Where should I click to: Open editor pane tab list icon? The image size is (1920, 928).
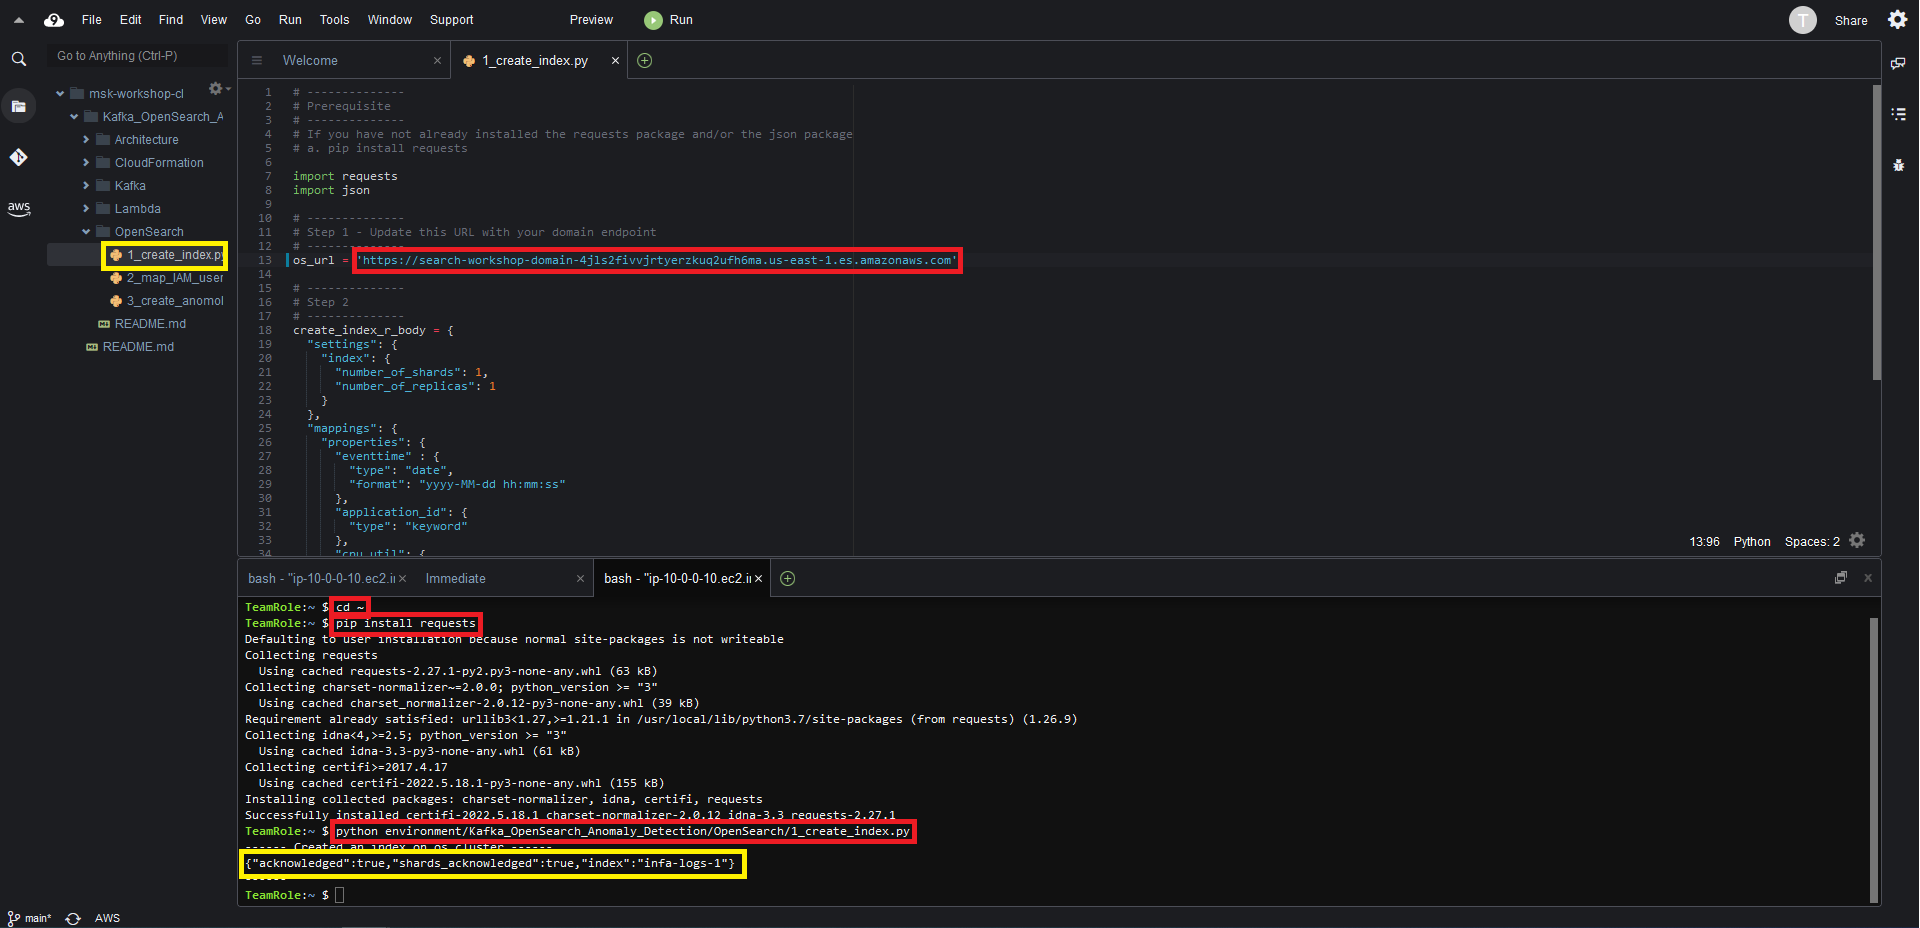pos(257,61)
